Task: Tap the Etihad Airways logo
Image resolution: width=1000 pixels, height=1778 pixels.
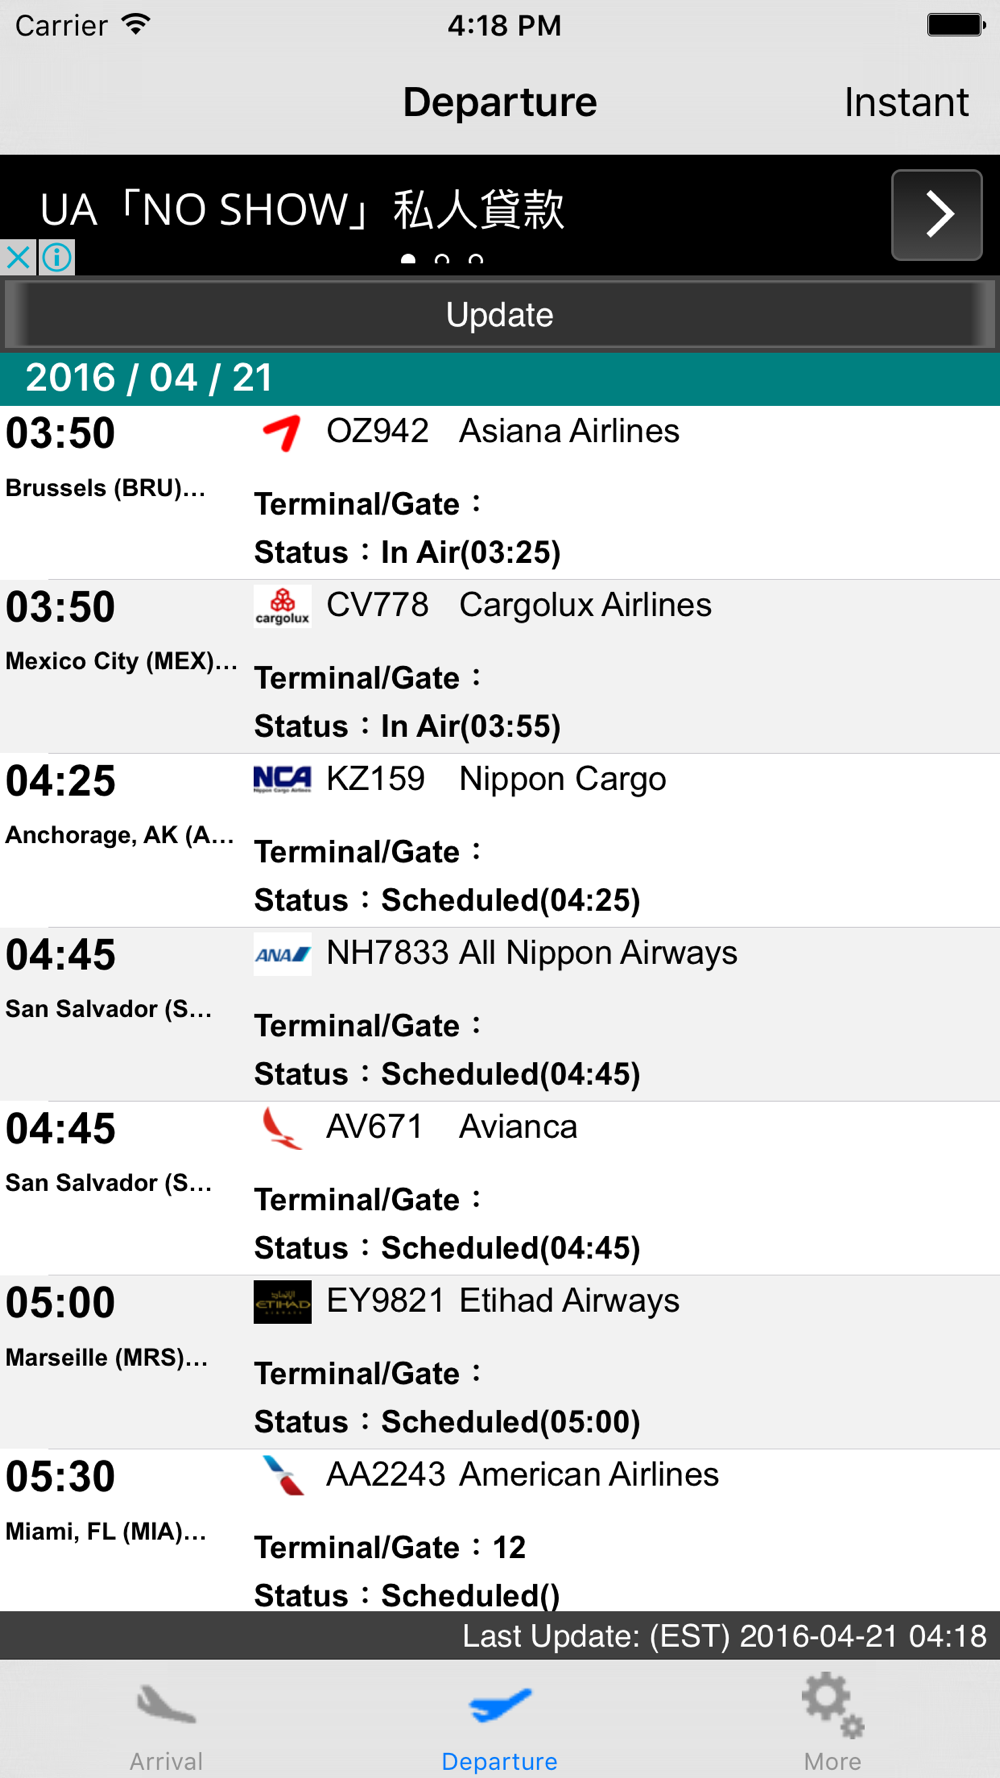Action: click(282, 1302)
